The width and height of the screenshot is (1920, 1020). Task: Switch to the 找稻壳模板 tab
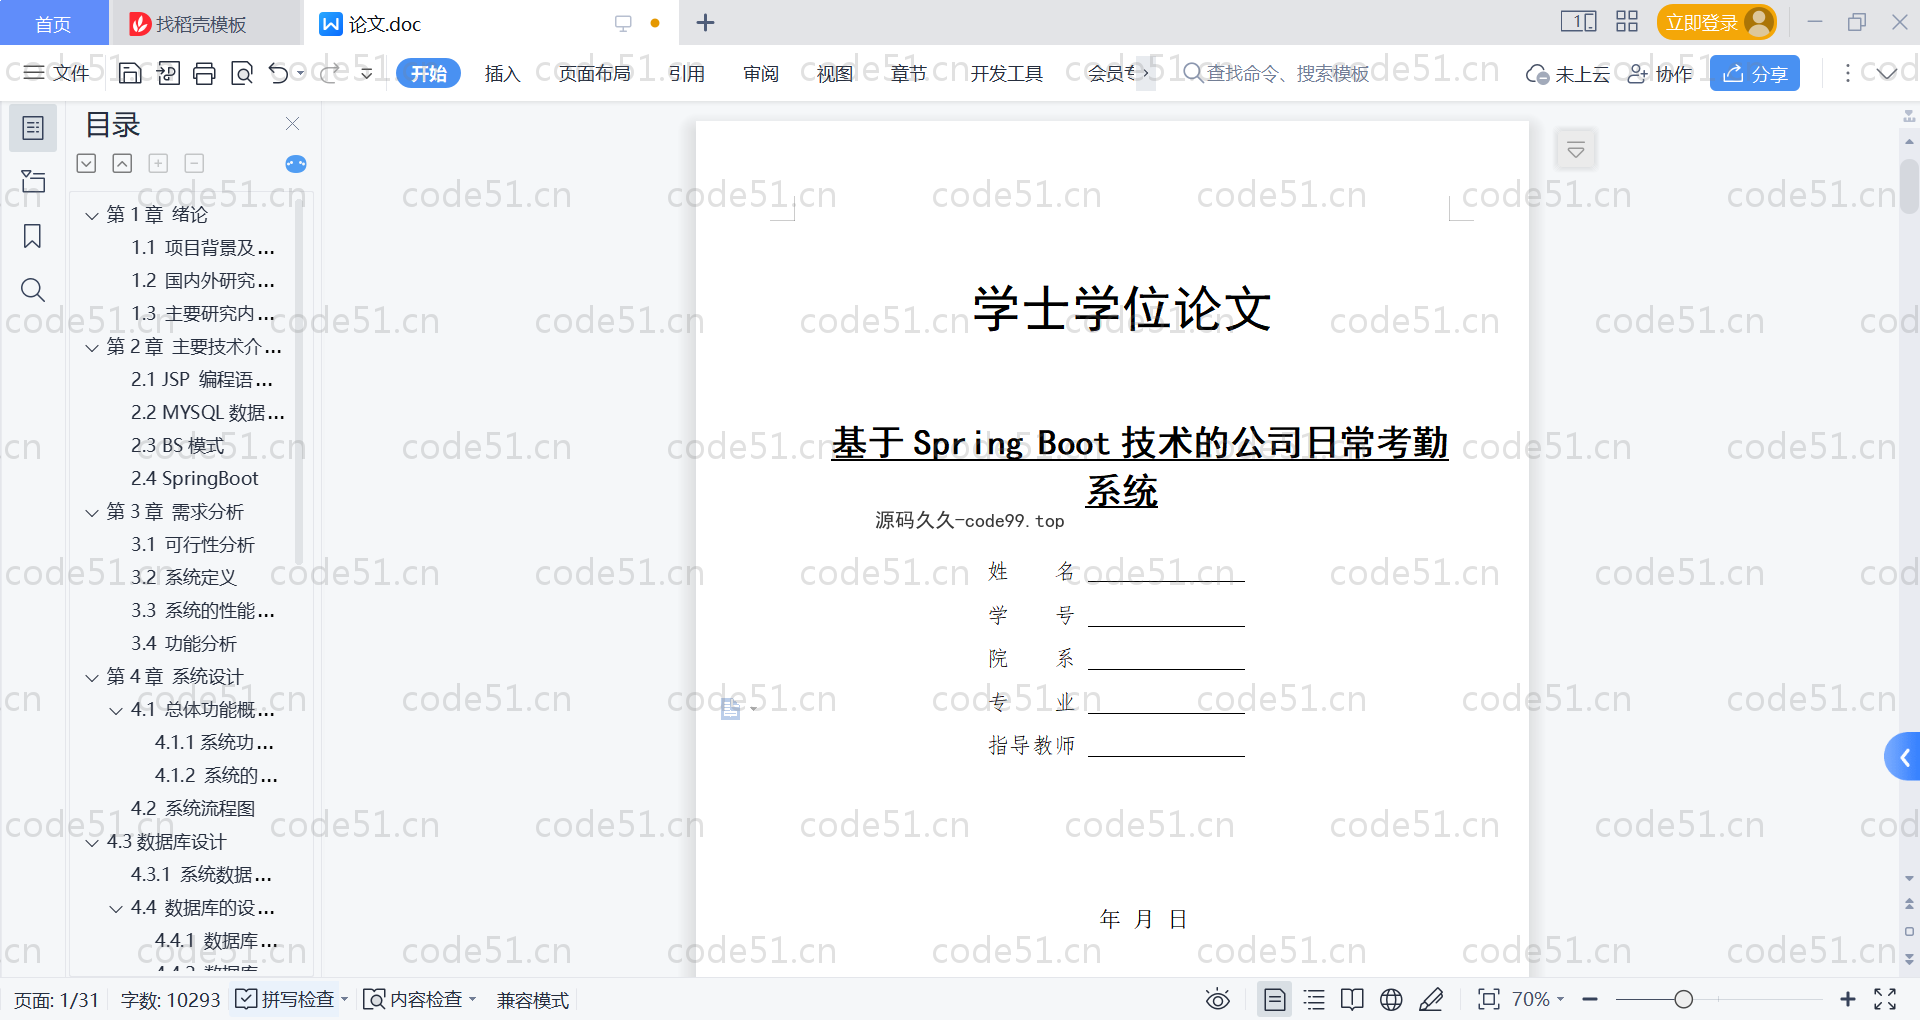(200, 23)
